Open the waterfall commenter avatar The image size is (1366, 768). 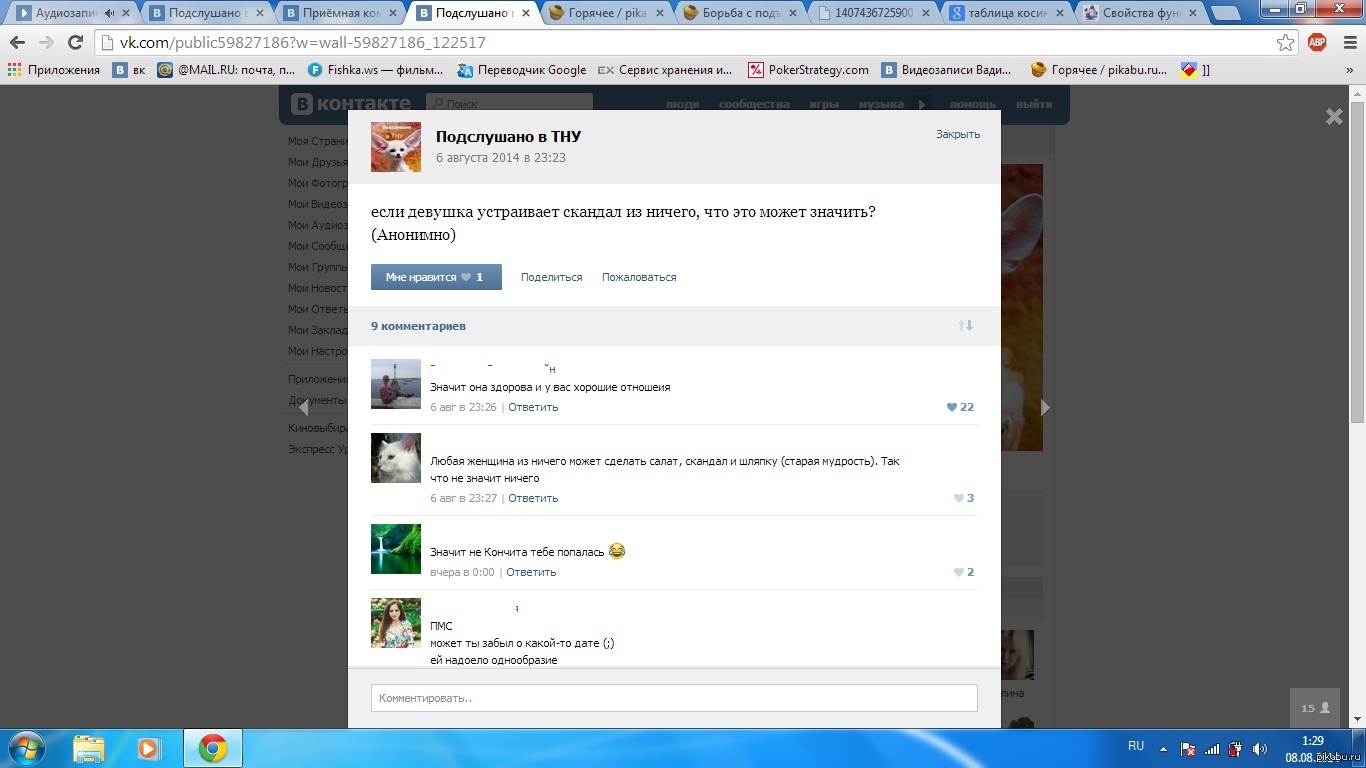(x=396, y=549)
